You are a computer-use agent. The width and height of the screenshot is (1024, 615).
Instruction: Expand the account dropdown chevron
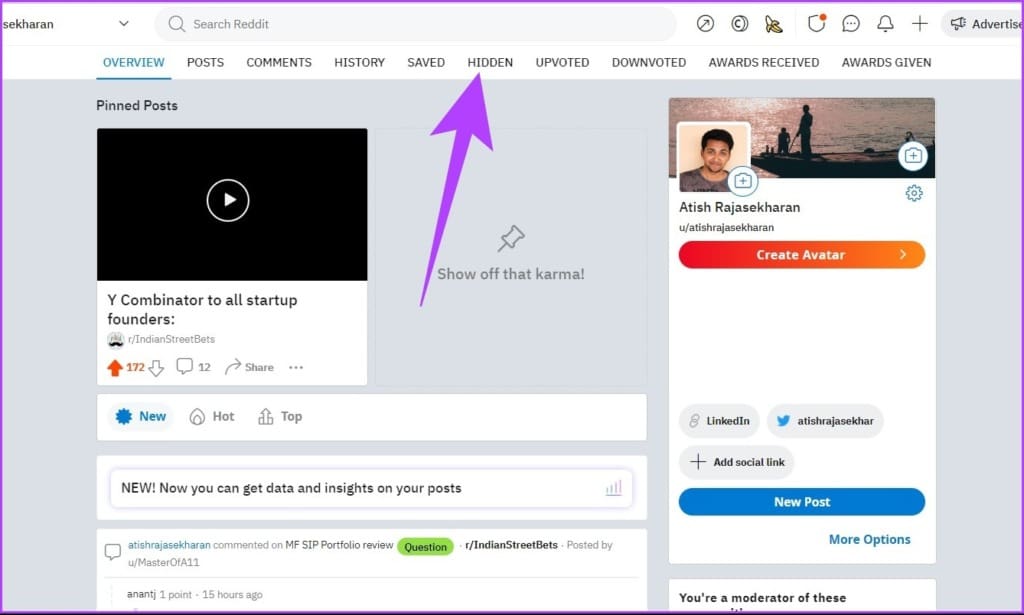[123, 24]
